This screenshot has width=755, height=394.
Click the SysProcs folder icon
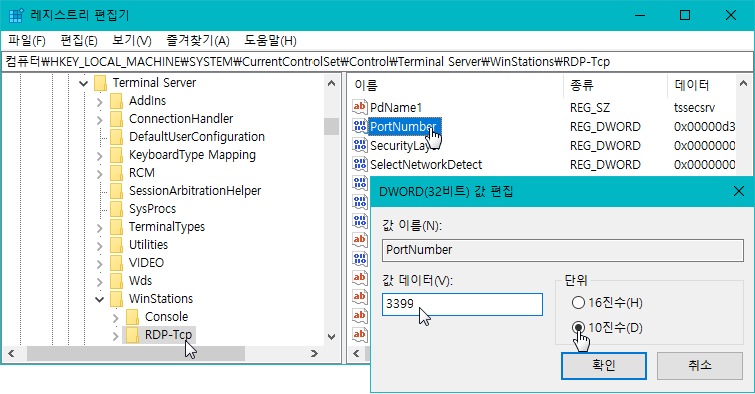click(x=116, y=209)
